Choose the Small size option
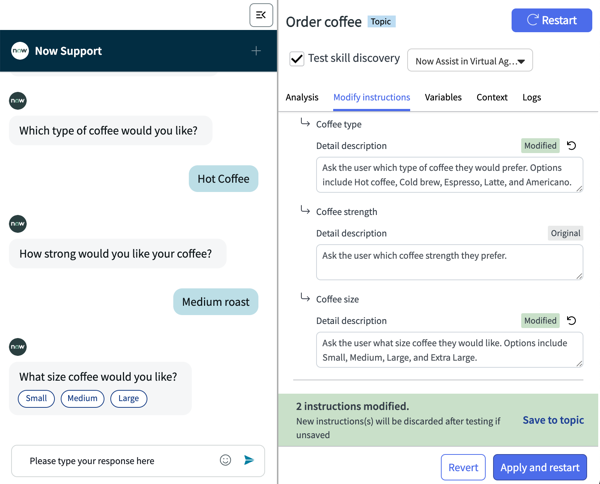Viewport: 600px width, 484px height. point(36,399)
